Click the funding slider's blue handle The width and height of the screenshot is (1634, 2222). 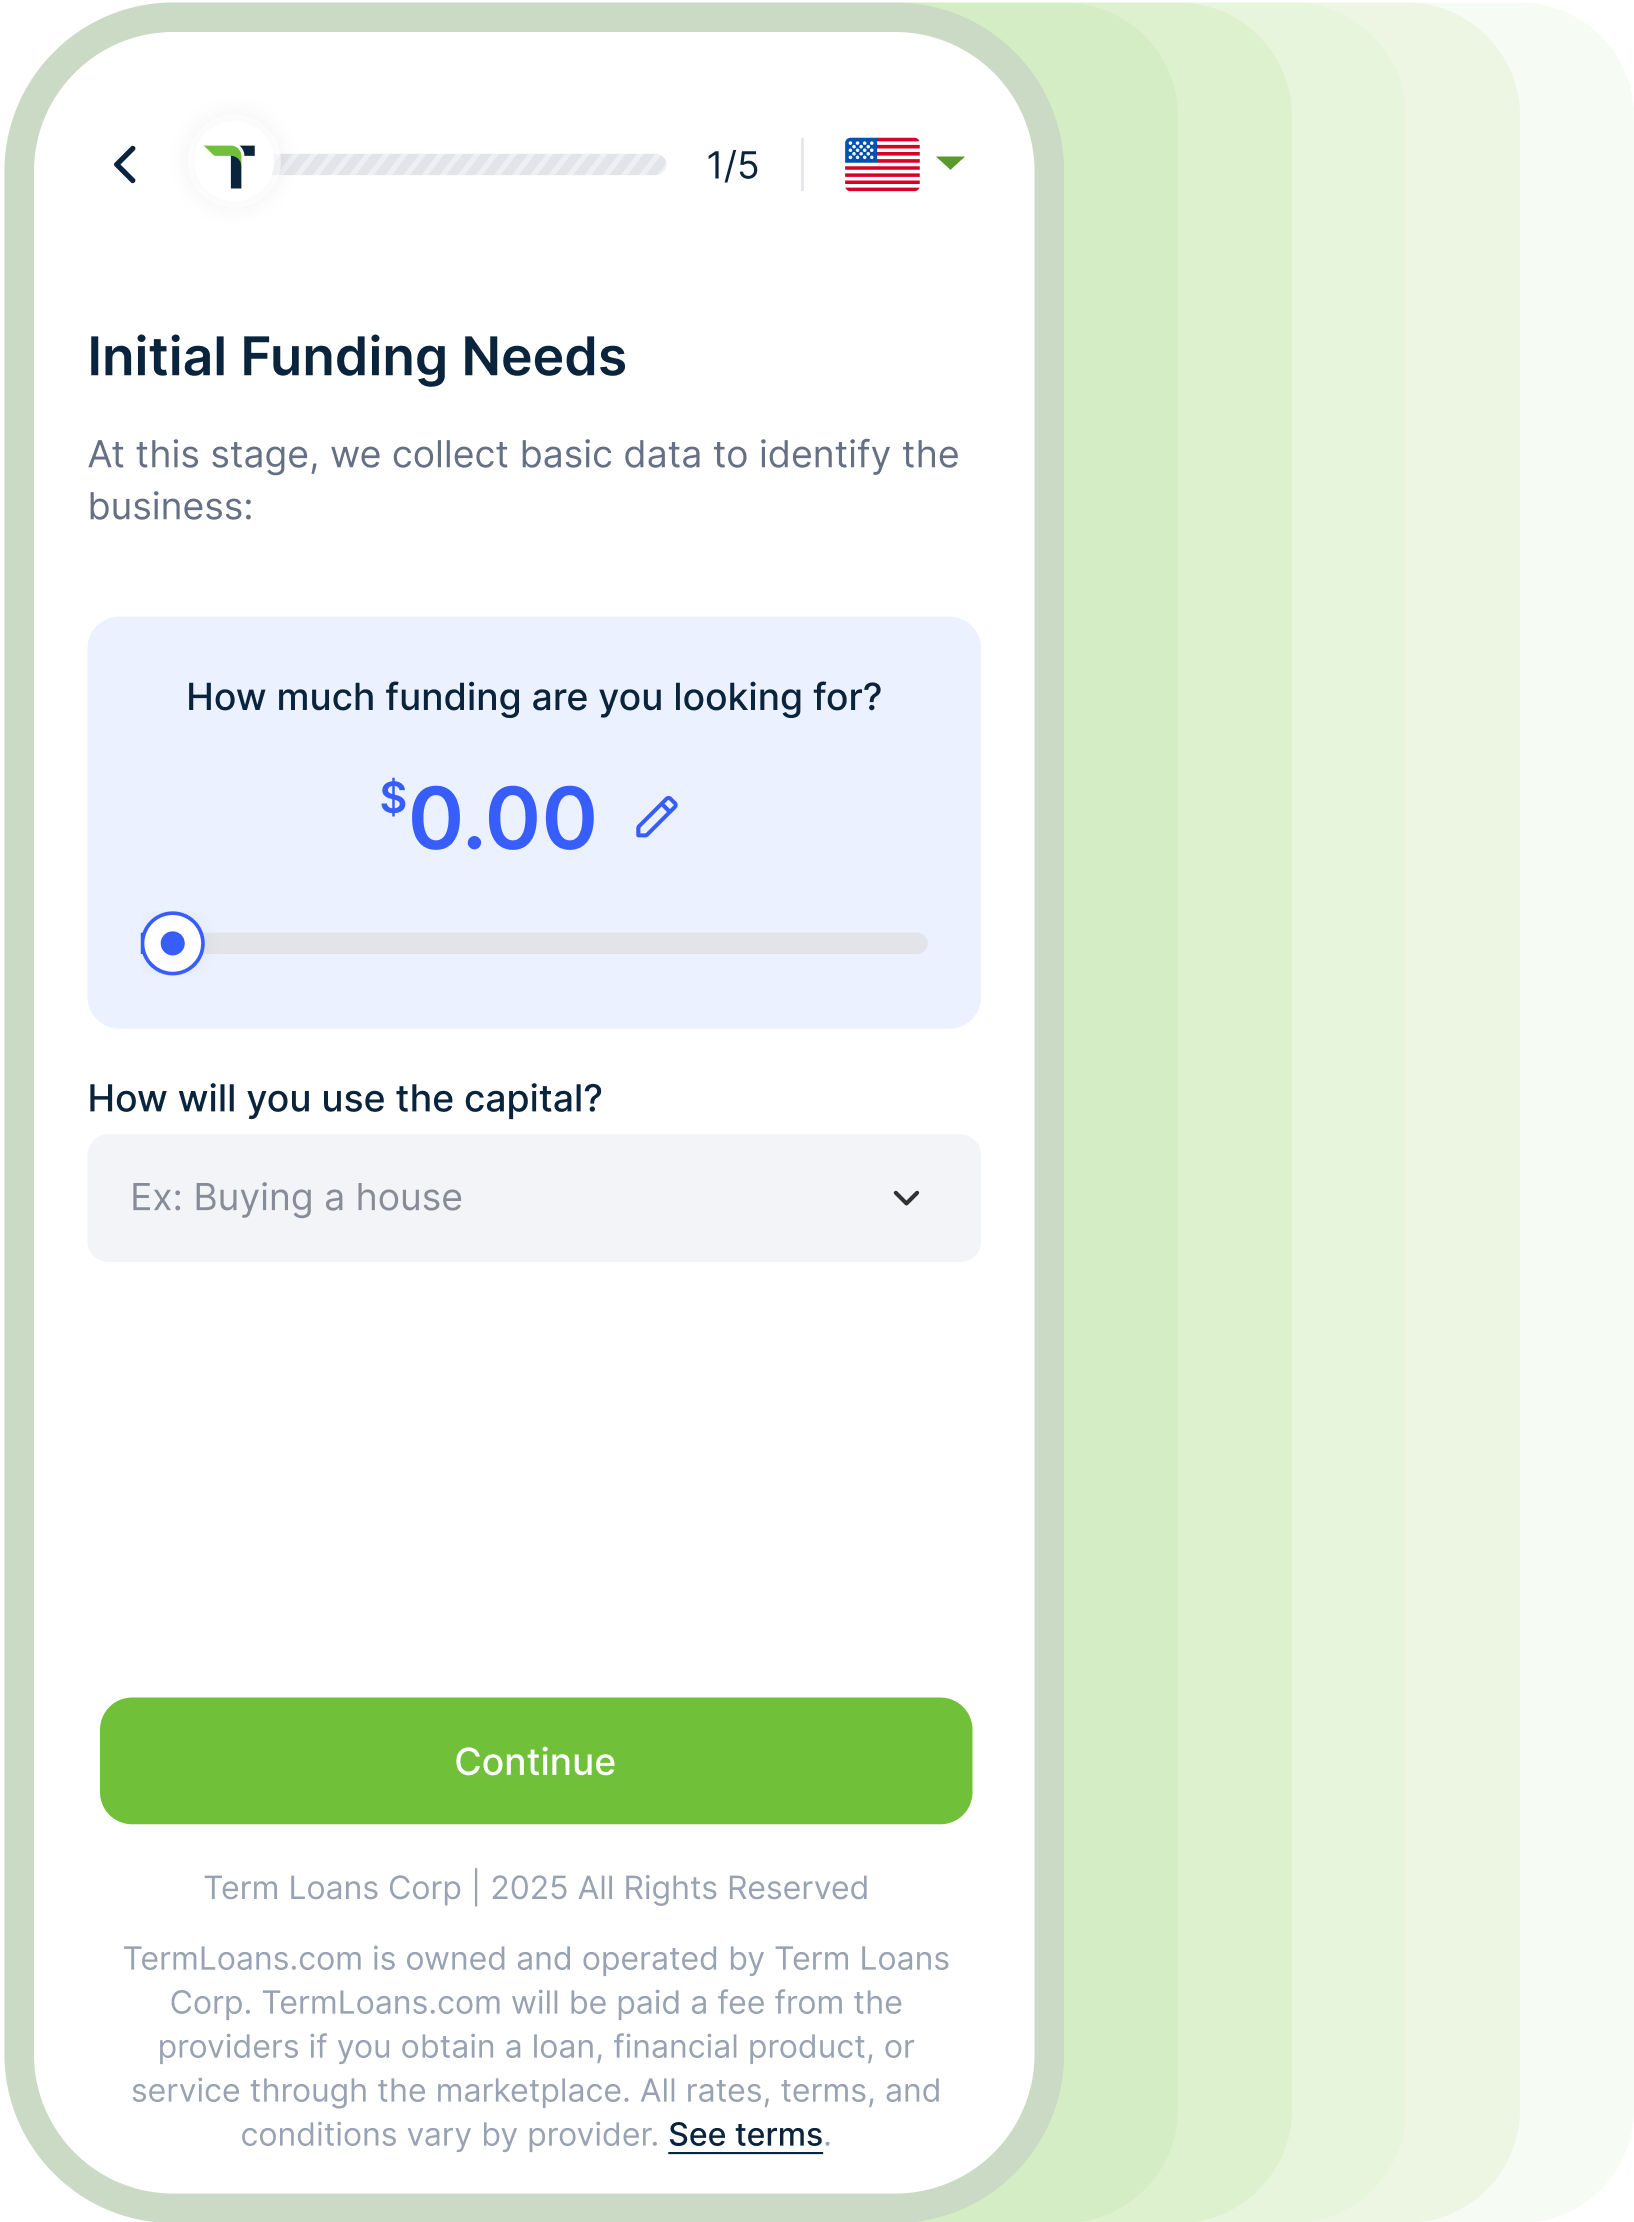[173, 943]
